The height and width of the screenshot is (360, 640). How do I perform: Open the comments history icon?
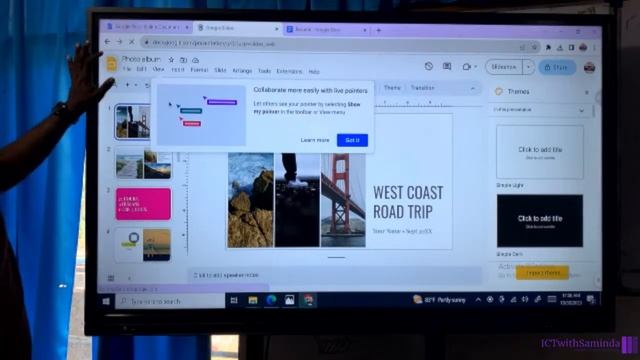click(447, 66)
